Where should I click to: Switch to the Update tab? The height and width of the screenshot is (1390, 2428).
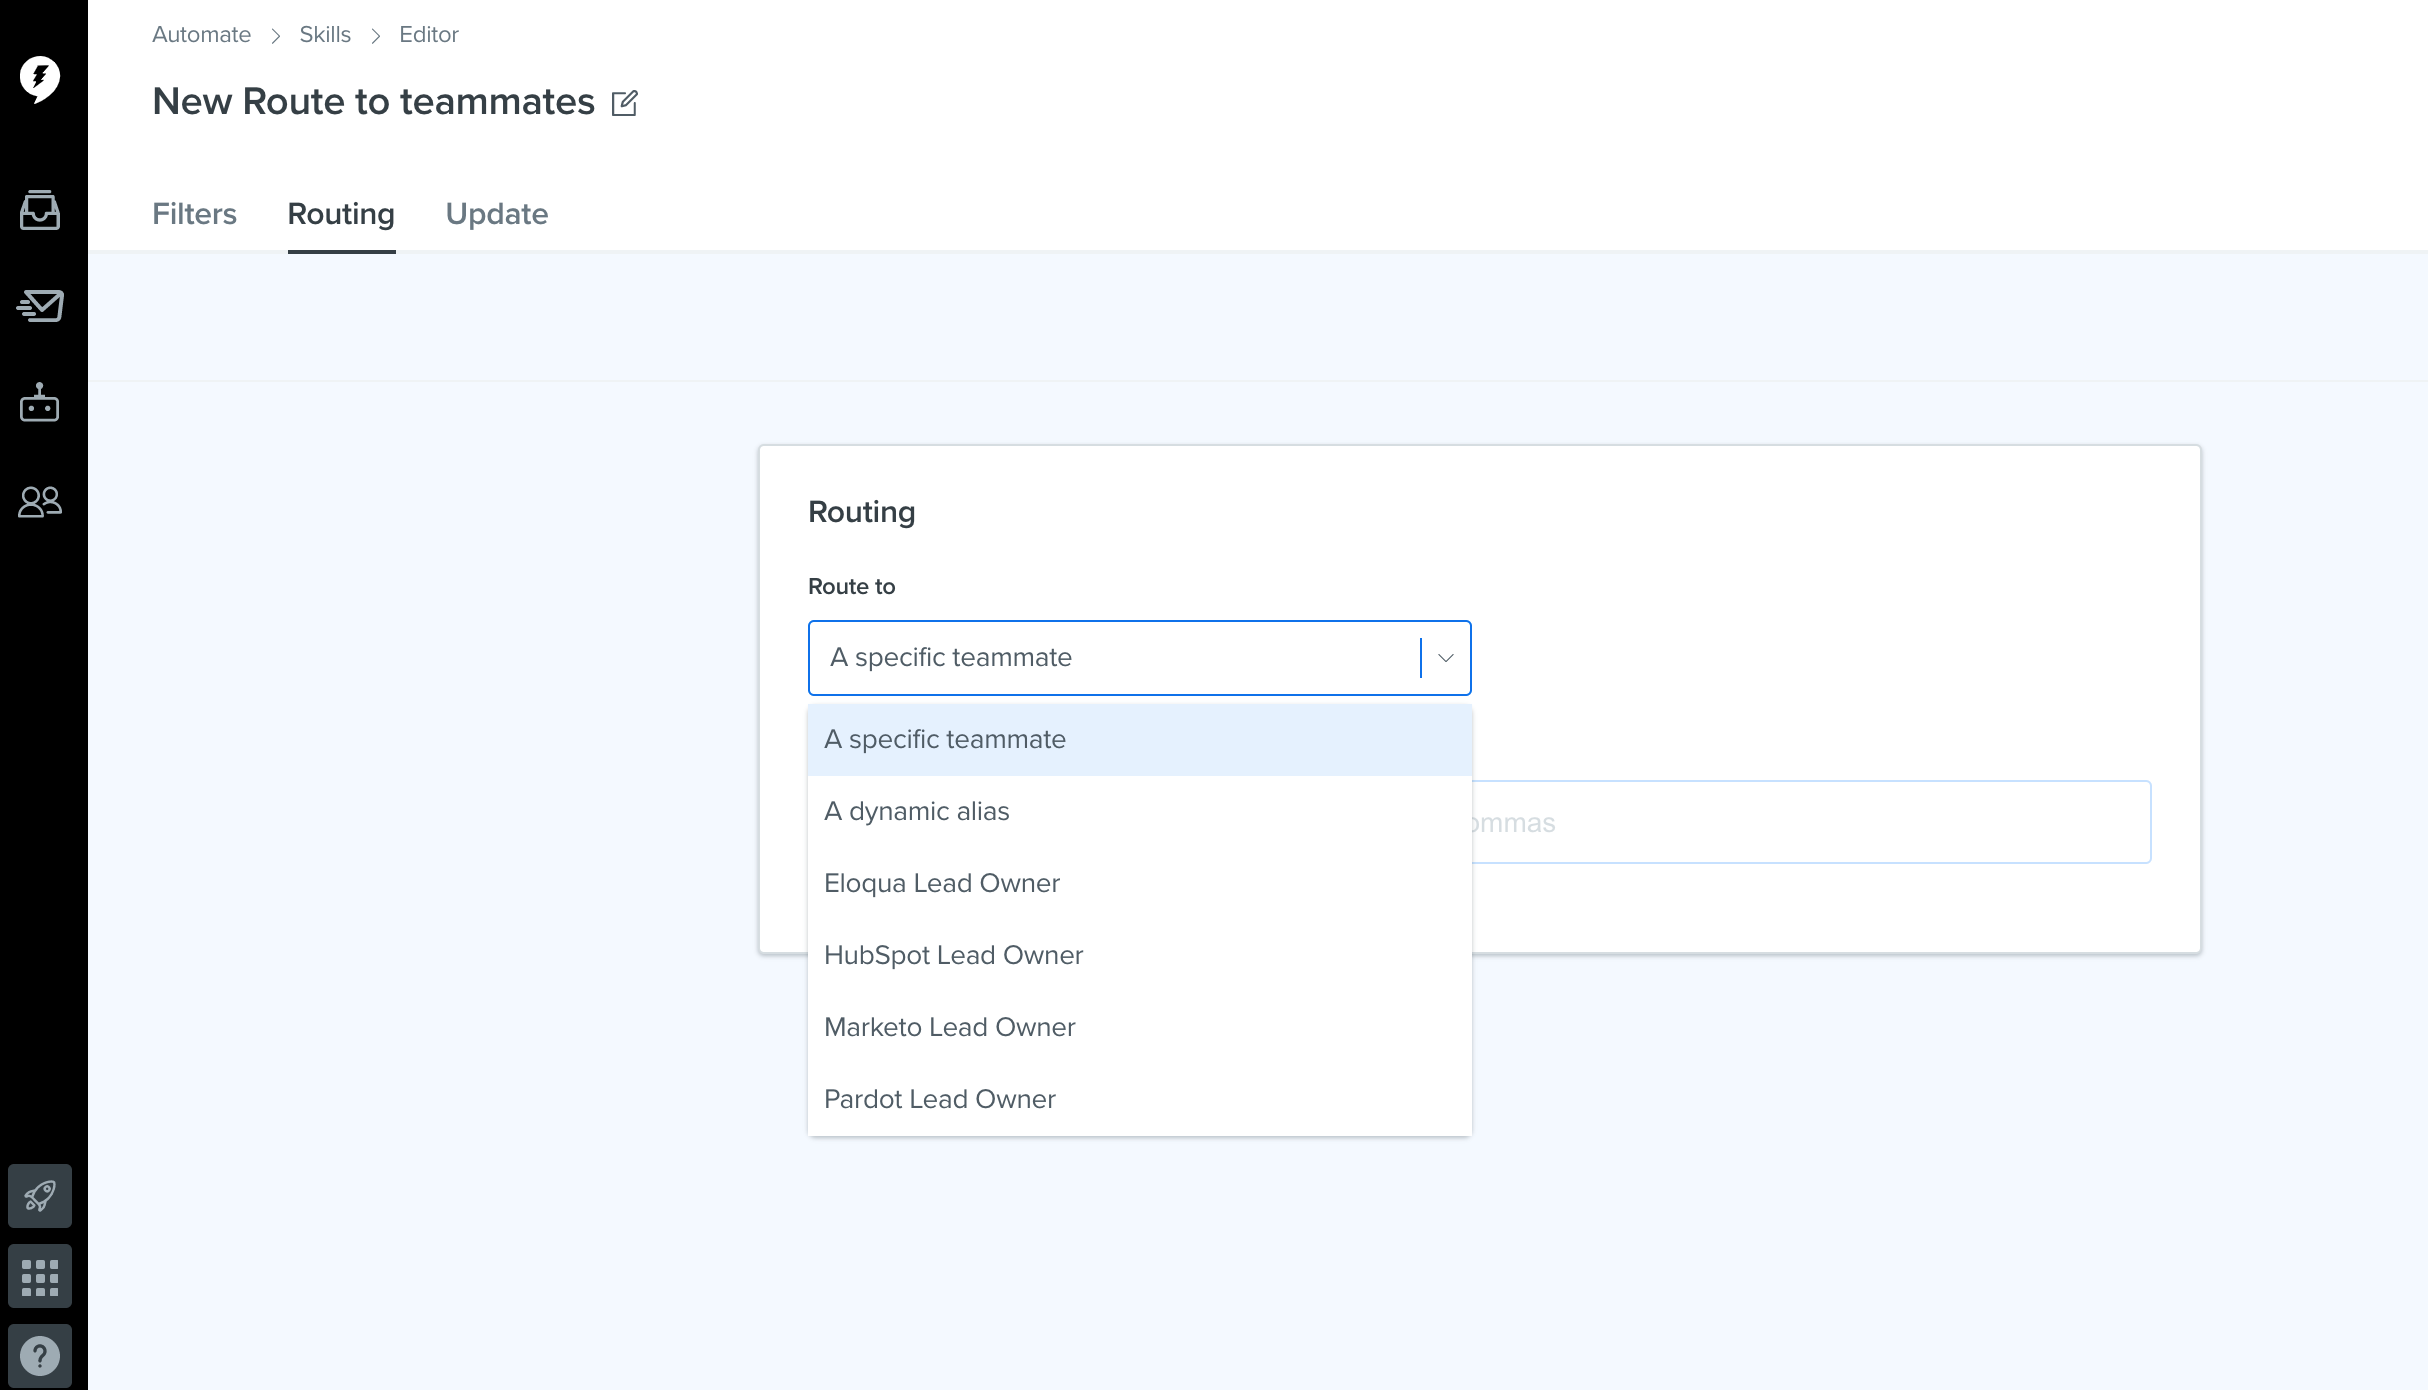click(497, 214)
